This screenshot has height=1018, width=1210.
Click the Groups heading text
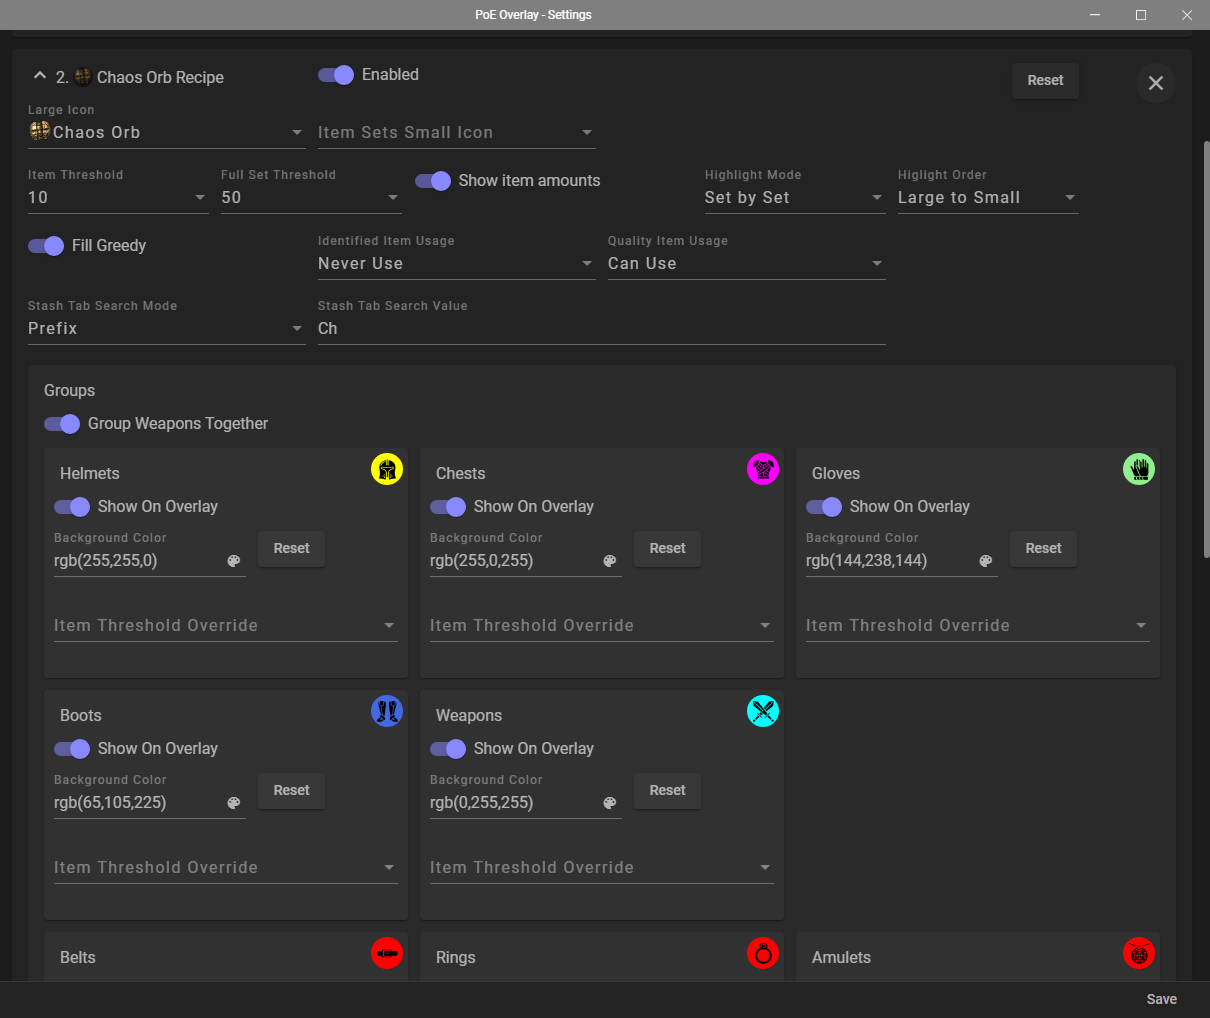click(x=69, y=391)
